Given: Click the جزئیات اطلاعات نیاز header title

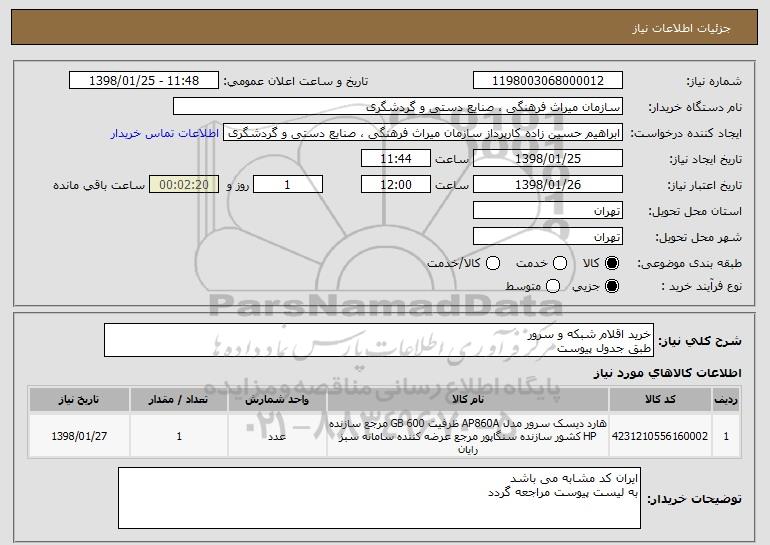Looking at the screenshot, I should click(681, 28).
